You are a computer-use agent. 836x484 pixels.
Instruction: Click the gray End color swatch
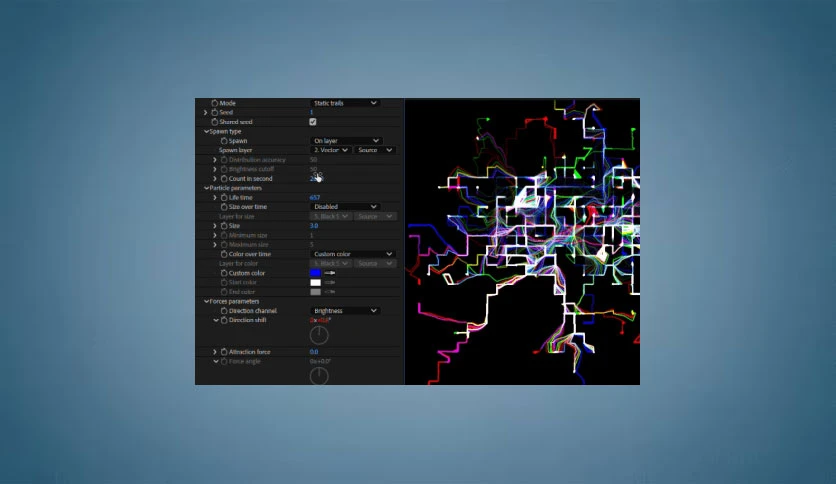click(x=316, y=292)
